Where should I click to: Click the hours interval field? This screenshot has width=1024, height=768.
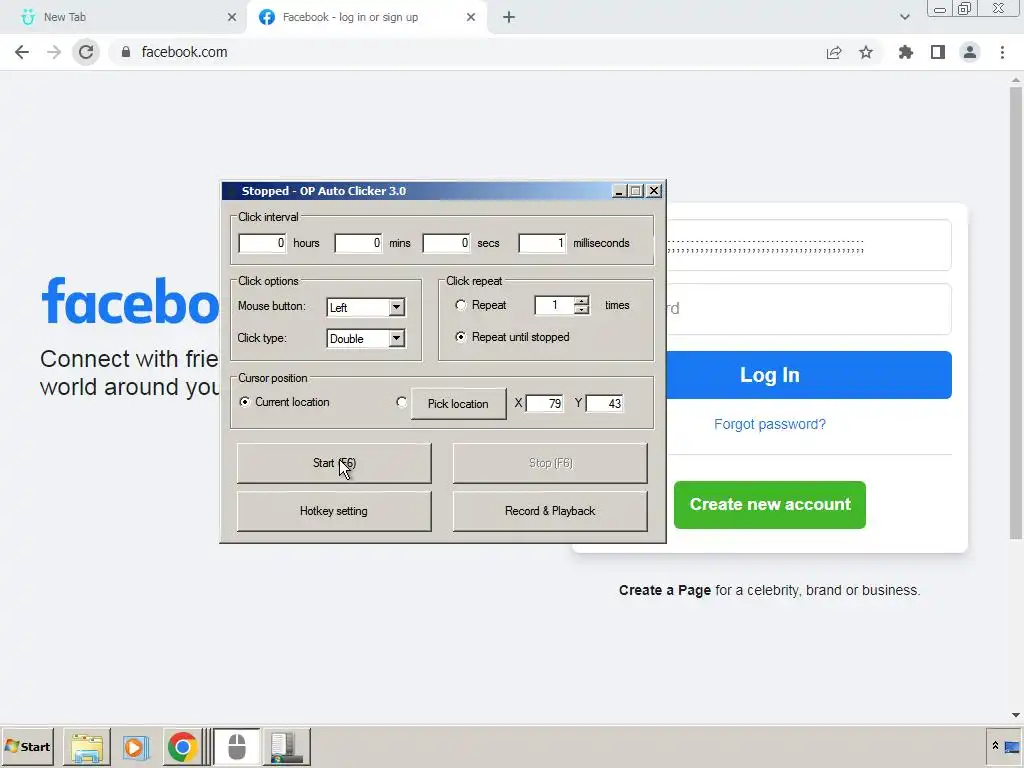(262, 243)
